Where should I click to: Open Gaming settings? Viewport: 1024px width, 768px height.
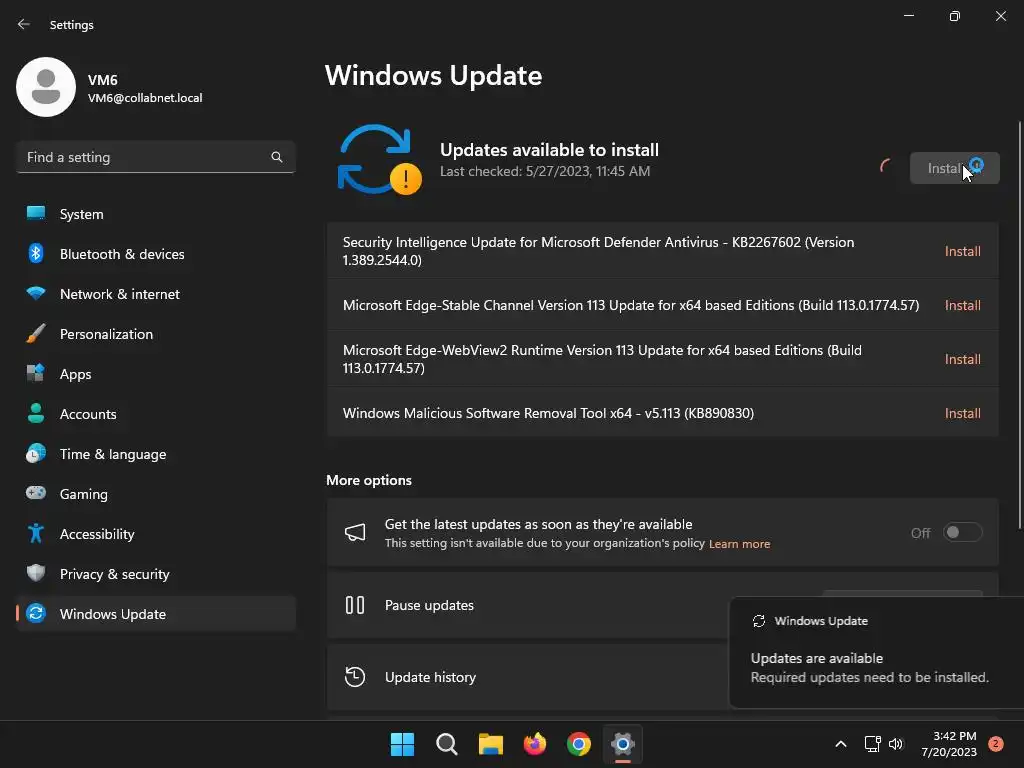(156, 493)
